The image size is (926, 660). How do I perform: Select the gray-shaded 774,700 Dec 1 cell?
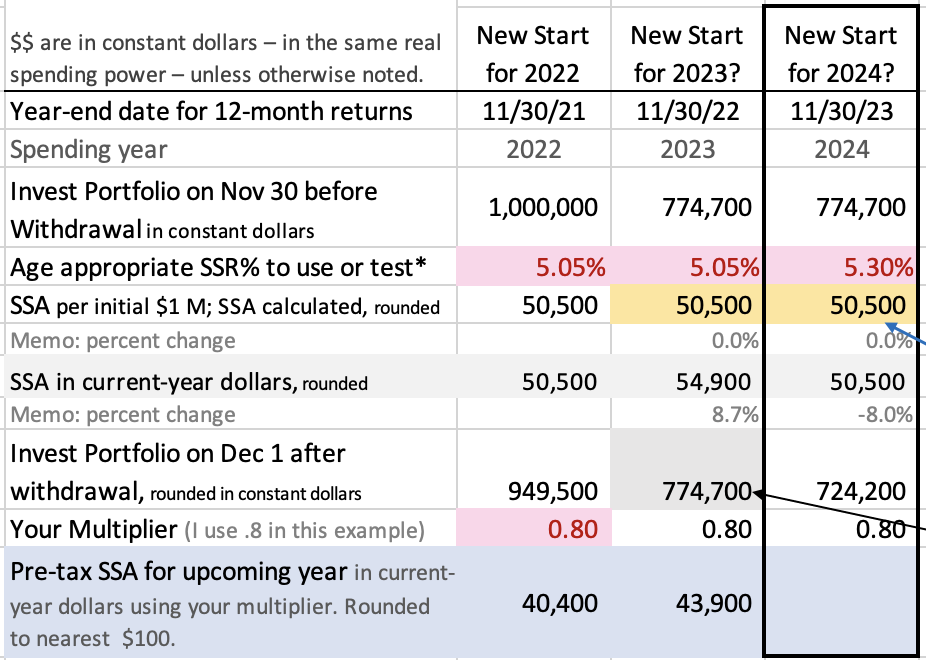click(x=687, y=469)
